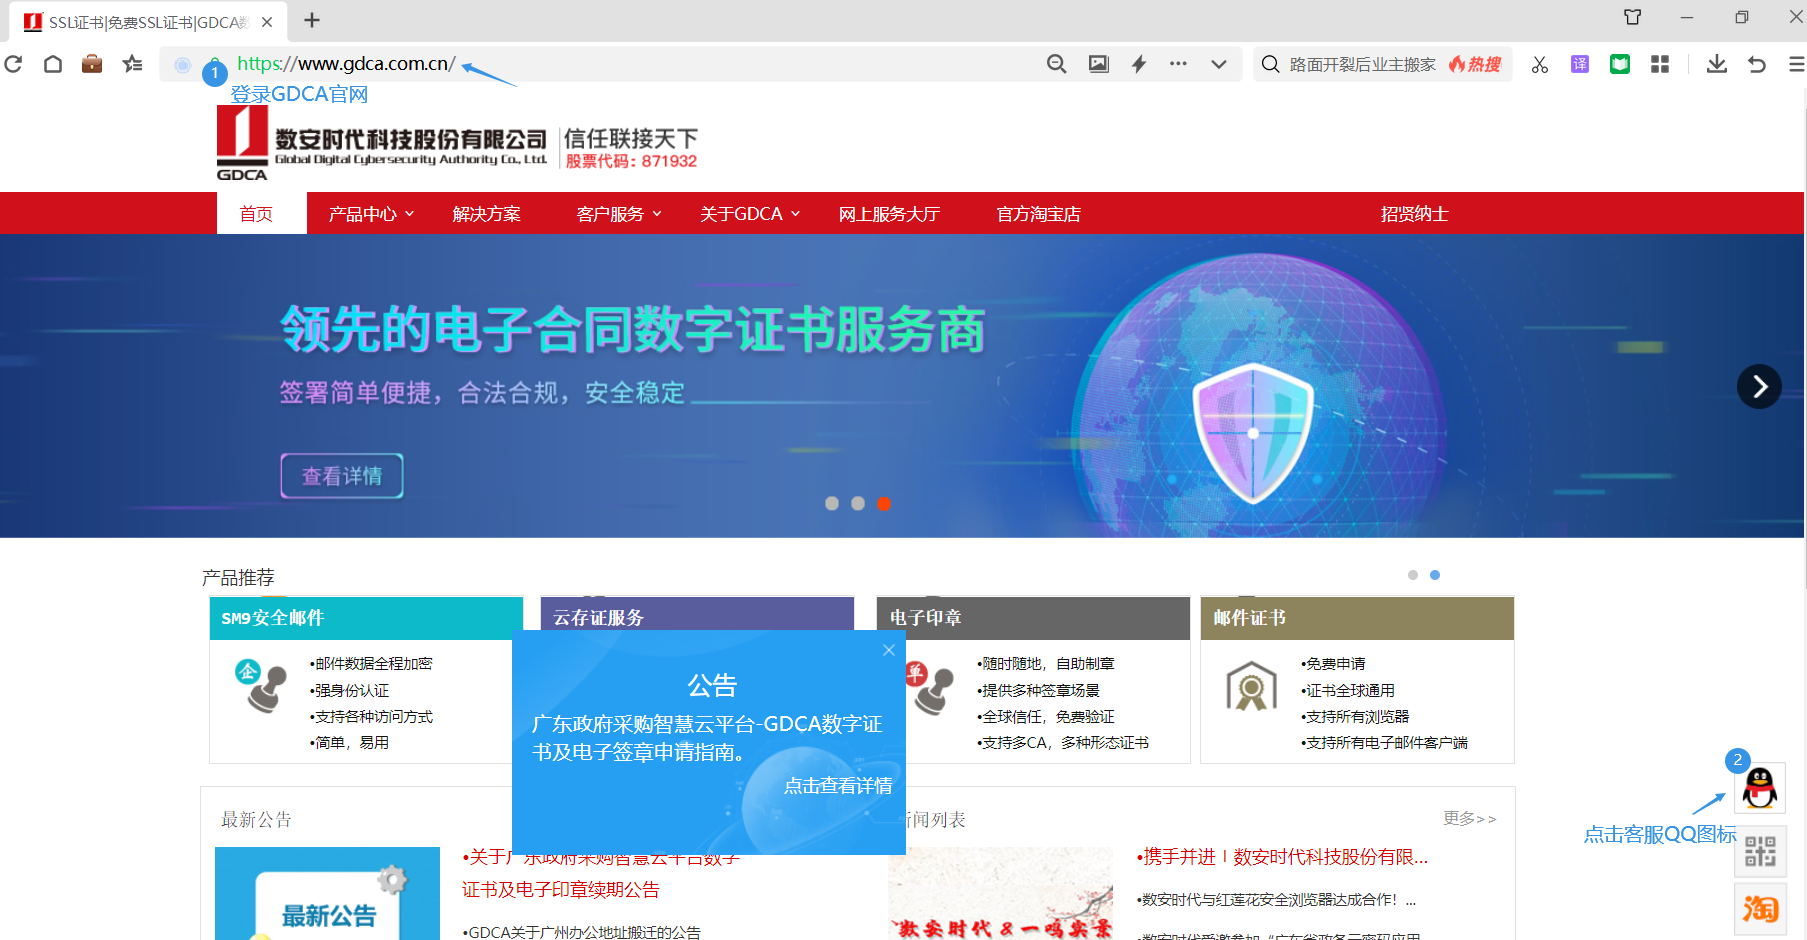Click the SM9 stamp product icon
1807x940 pixels.
click(x=261, y=686)
